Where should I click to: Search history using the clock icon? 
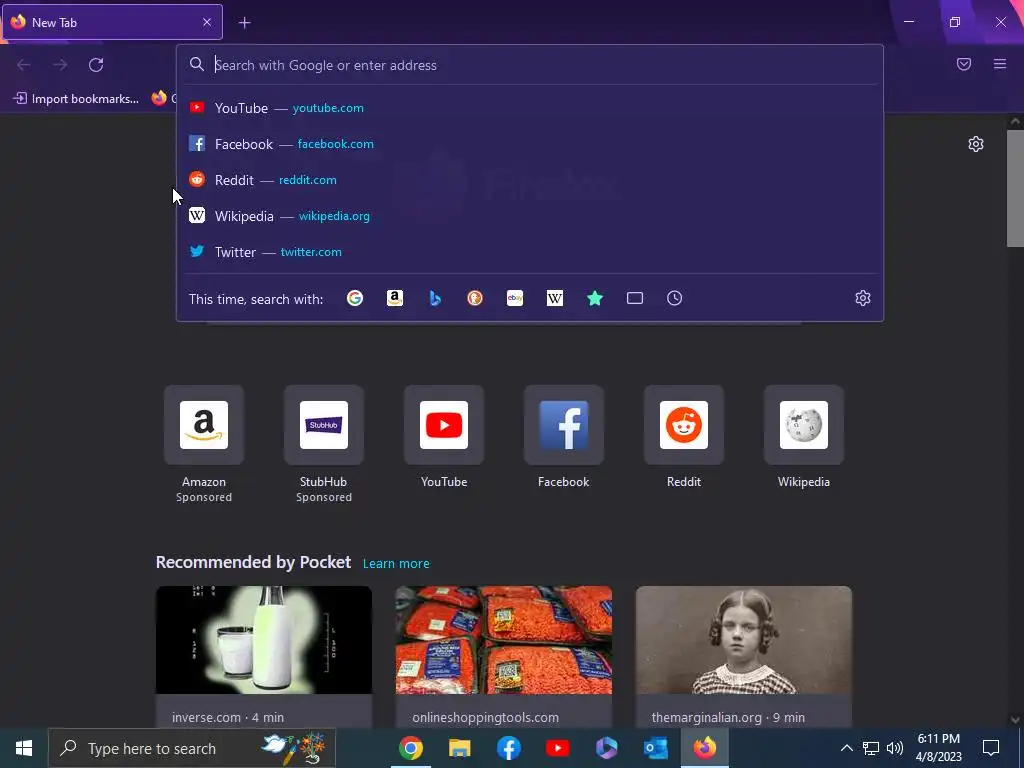coord(675,298)
